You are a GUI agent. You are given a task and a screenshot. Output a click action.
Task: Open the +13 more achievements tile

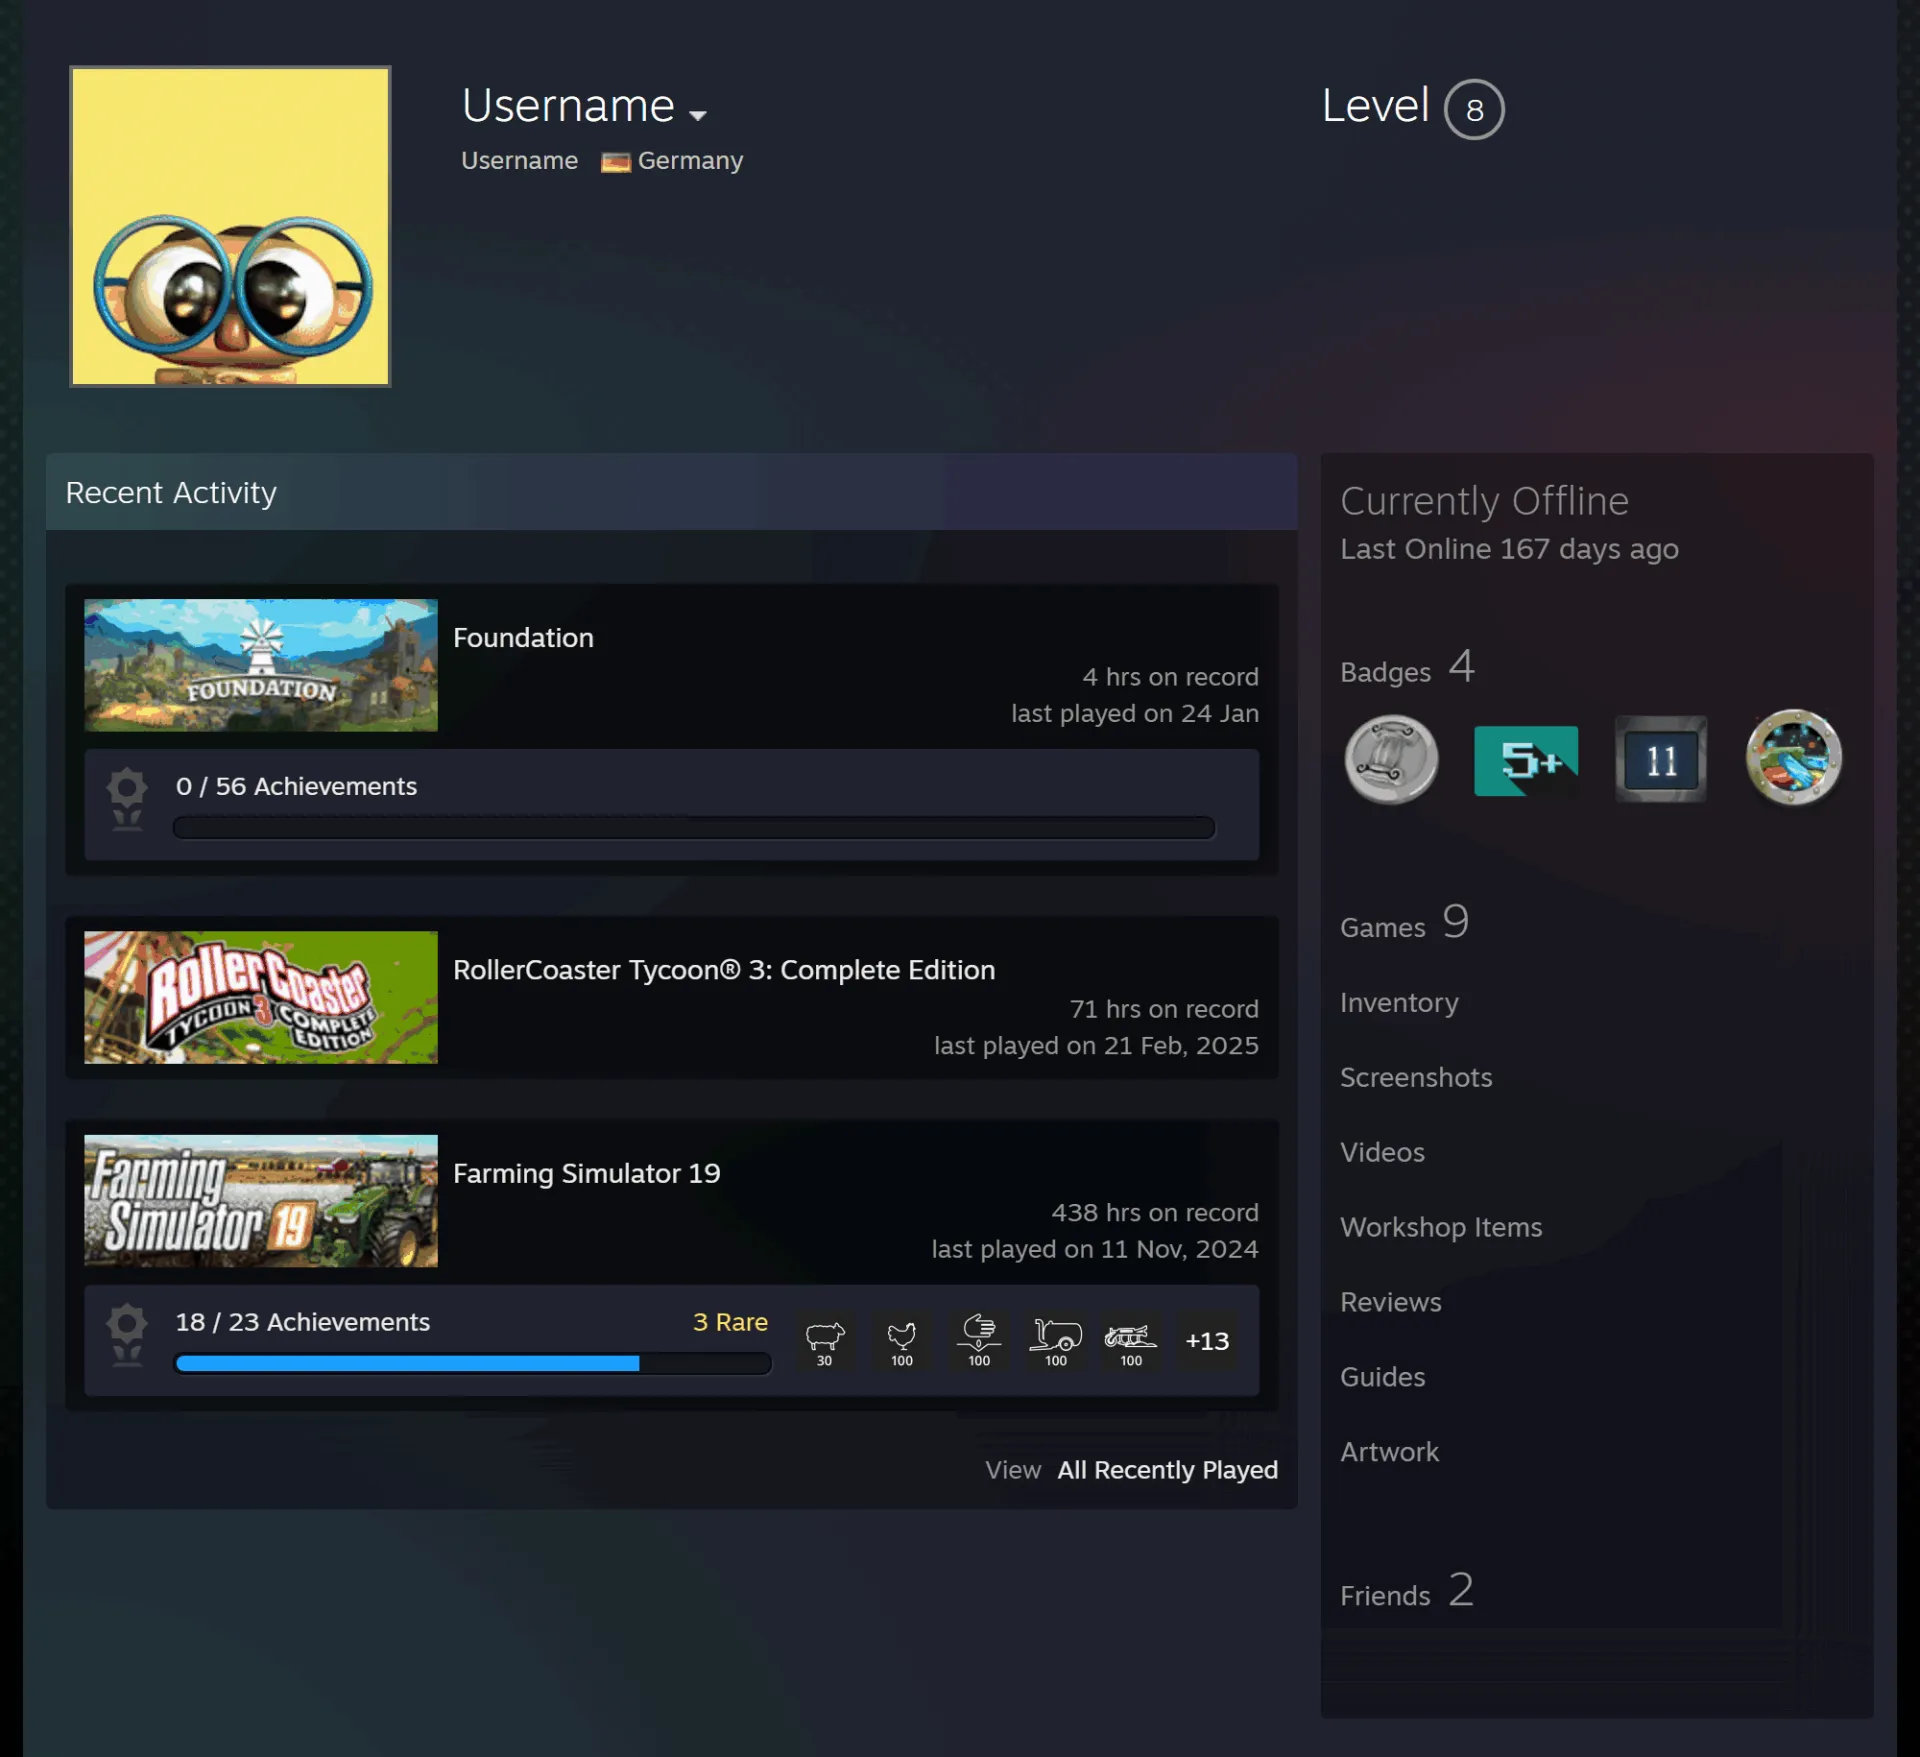click(x=1207, y=1342)
